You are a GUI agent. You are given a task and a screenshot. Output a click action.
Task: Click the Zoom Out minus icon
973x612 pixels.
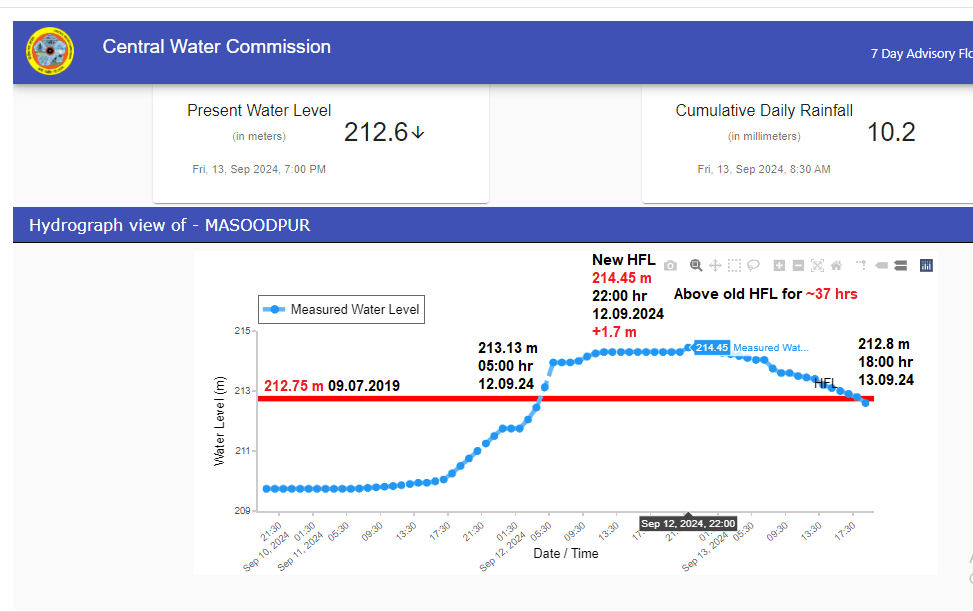point(798,266)
